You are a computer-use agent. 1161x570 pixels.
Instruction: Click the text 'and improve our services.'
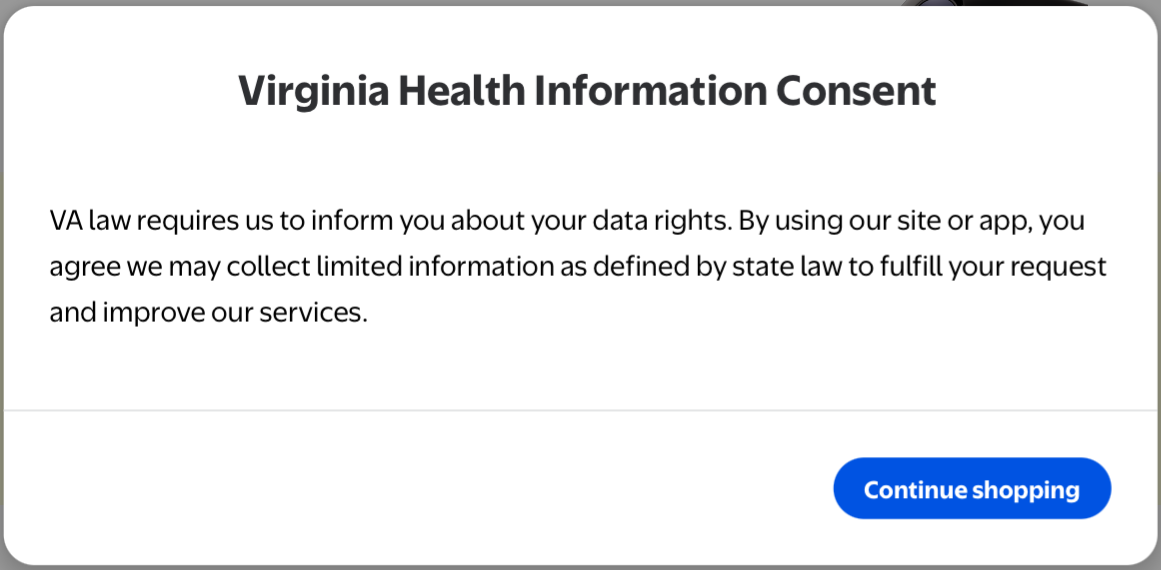209,313
